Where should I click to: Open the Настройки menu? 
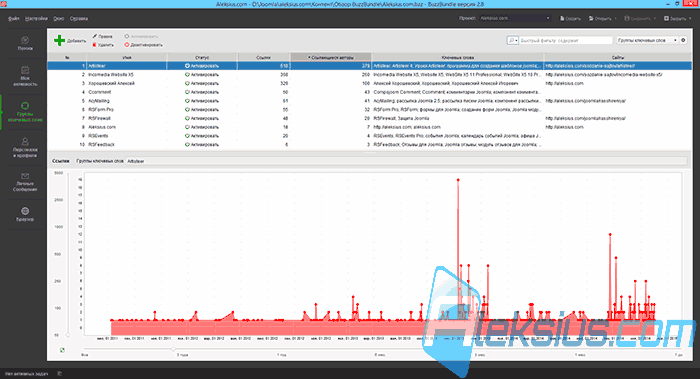pyautogui.click(x=36, y=18)
